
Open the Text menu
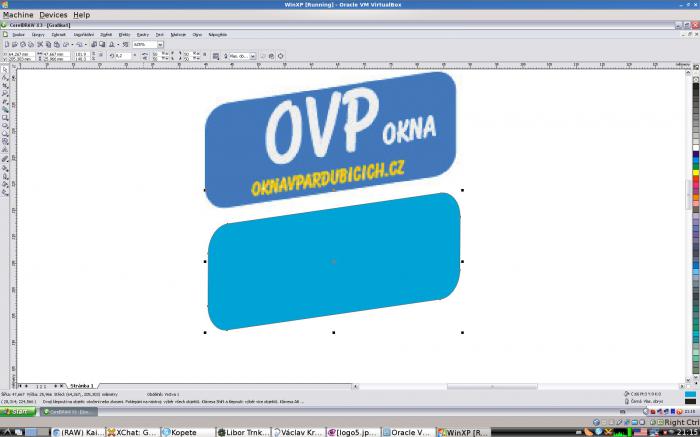[x=159, y=34]
